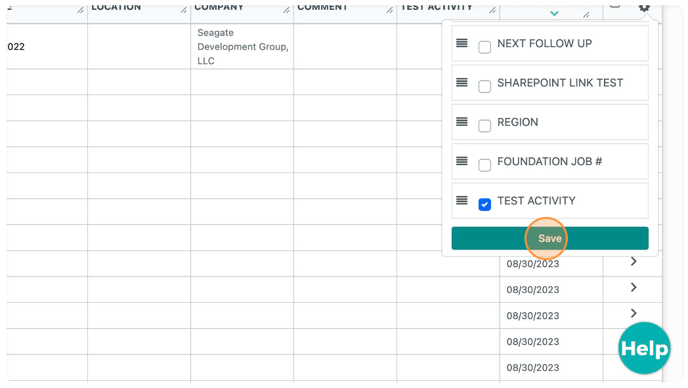Sort by the COMPANY column header

[x=219, y=7]
